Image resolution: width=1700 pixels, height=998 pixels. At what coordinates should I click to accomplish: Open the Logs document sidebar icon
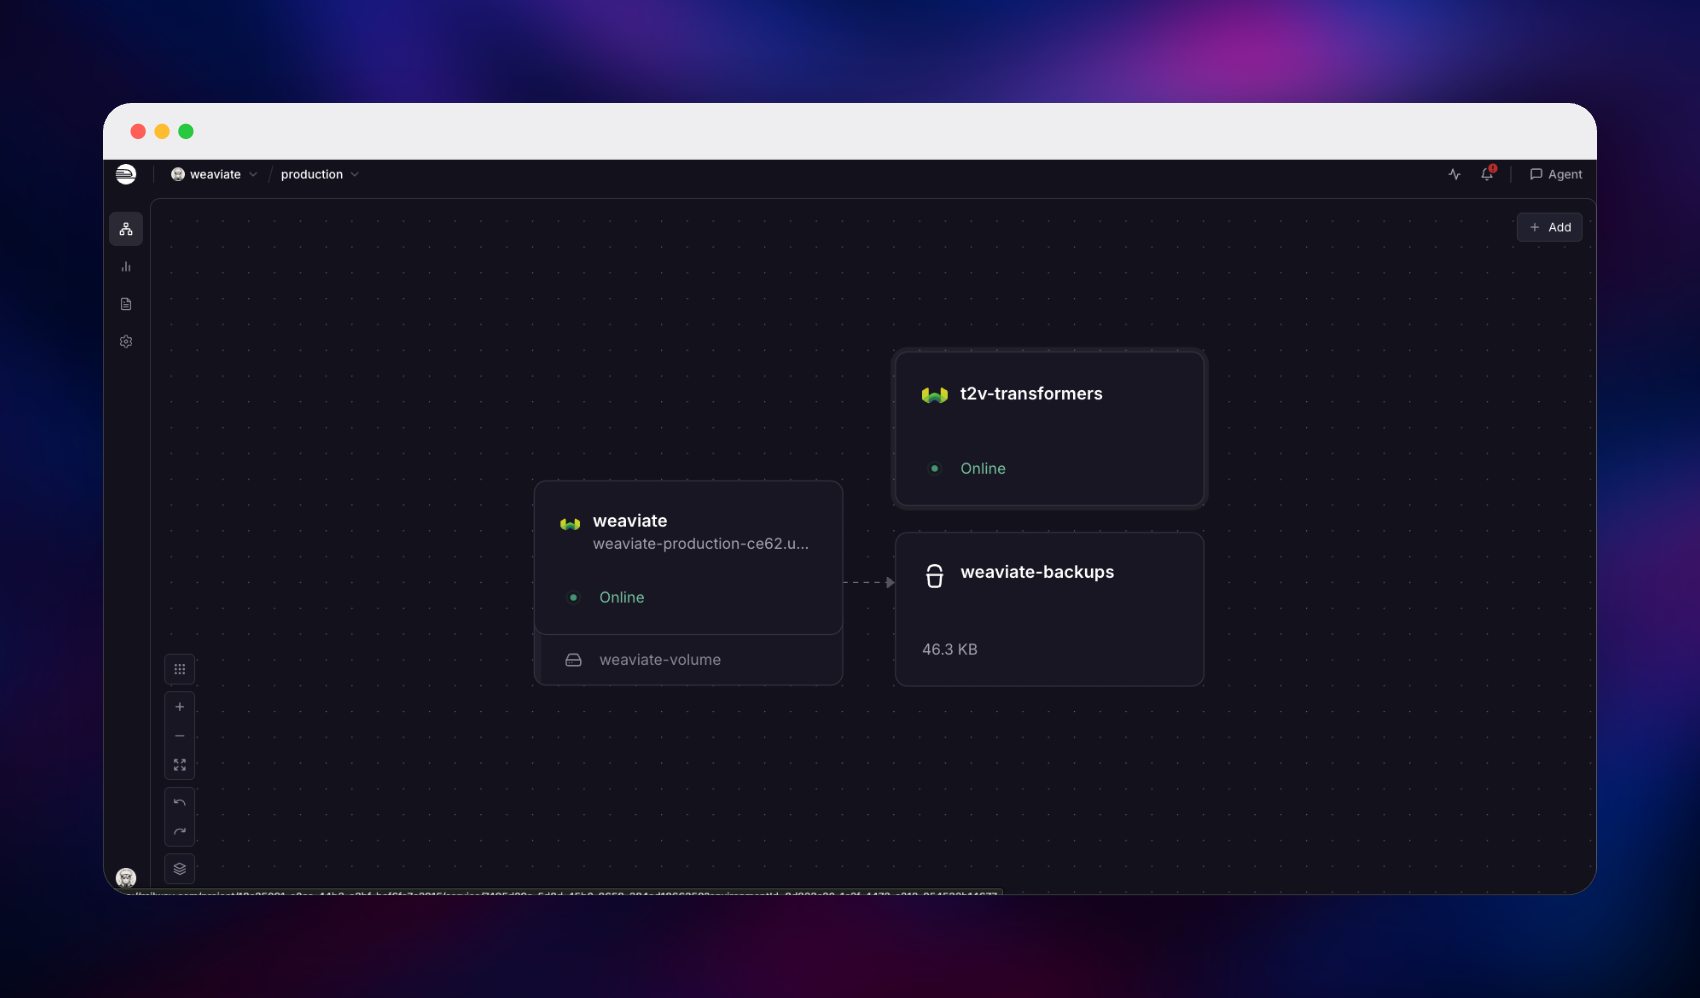pos(126,304)
